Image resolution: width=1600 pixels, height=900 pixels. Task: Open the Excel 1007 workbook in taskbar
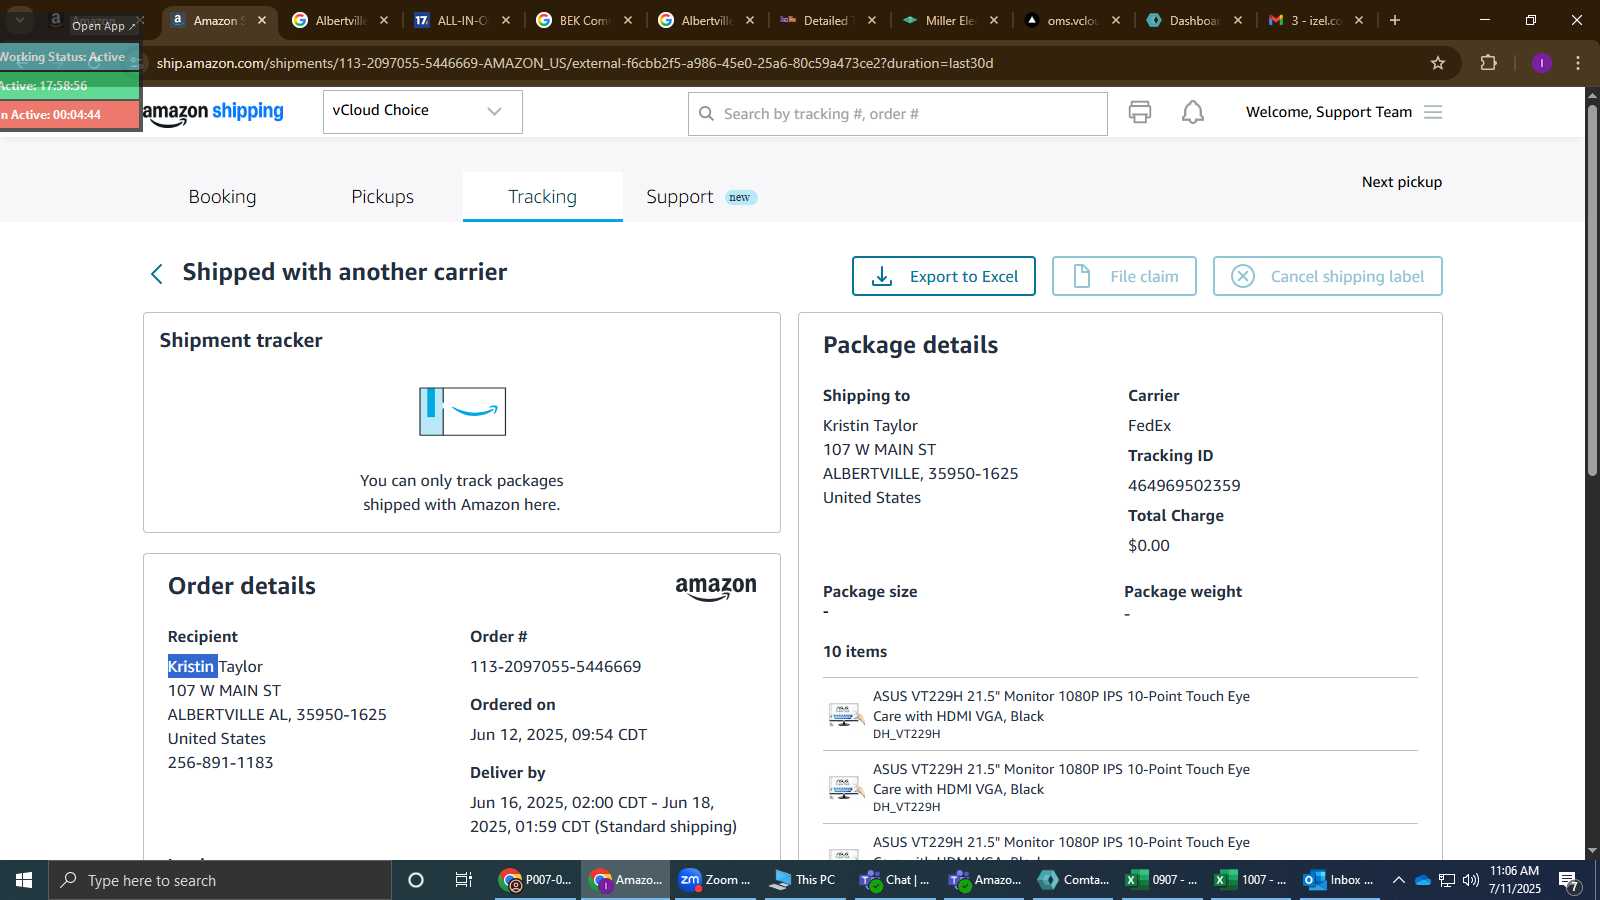pyautogui.click(x=1250, y=880)
